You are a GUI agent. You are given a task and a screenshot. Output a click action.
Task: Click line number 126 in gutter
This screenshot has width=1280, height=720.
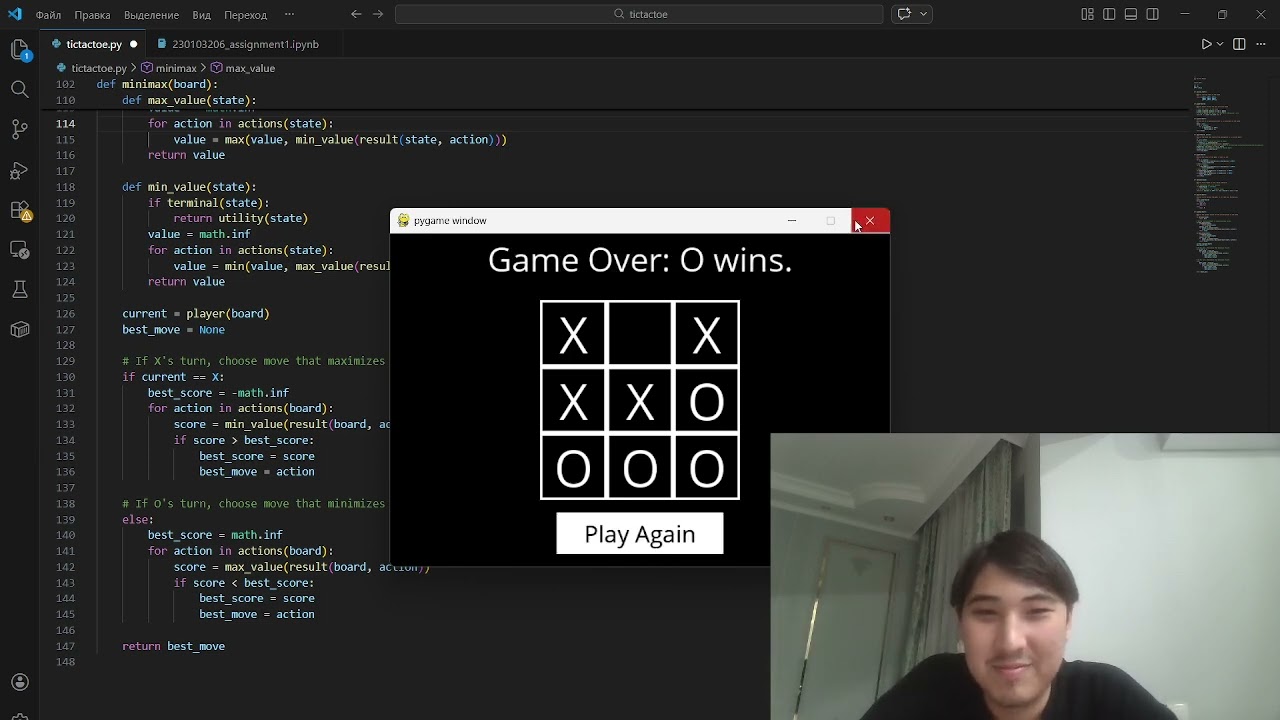(x=65, y=313)
